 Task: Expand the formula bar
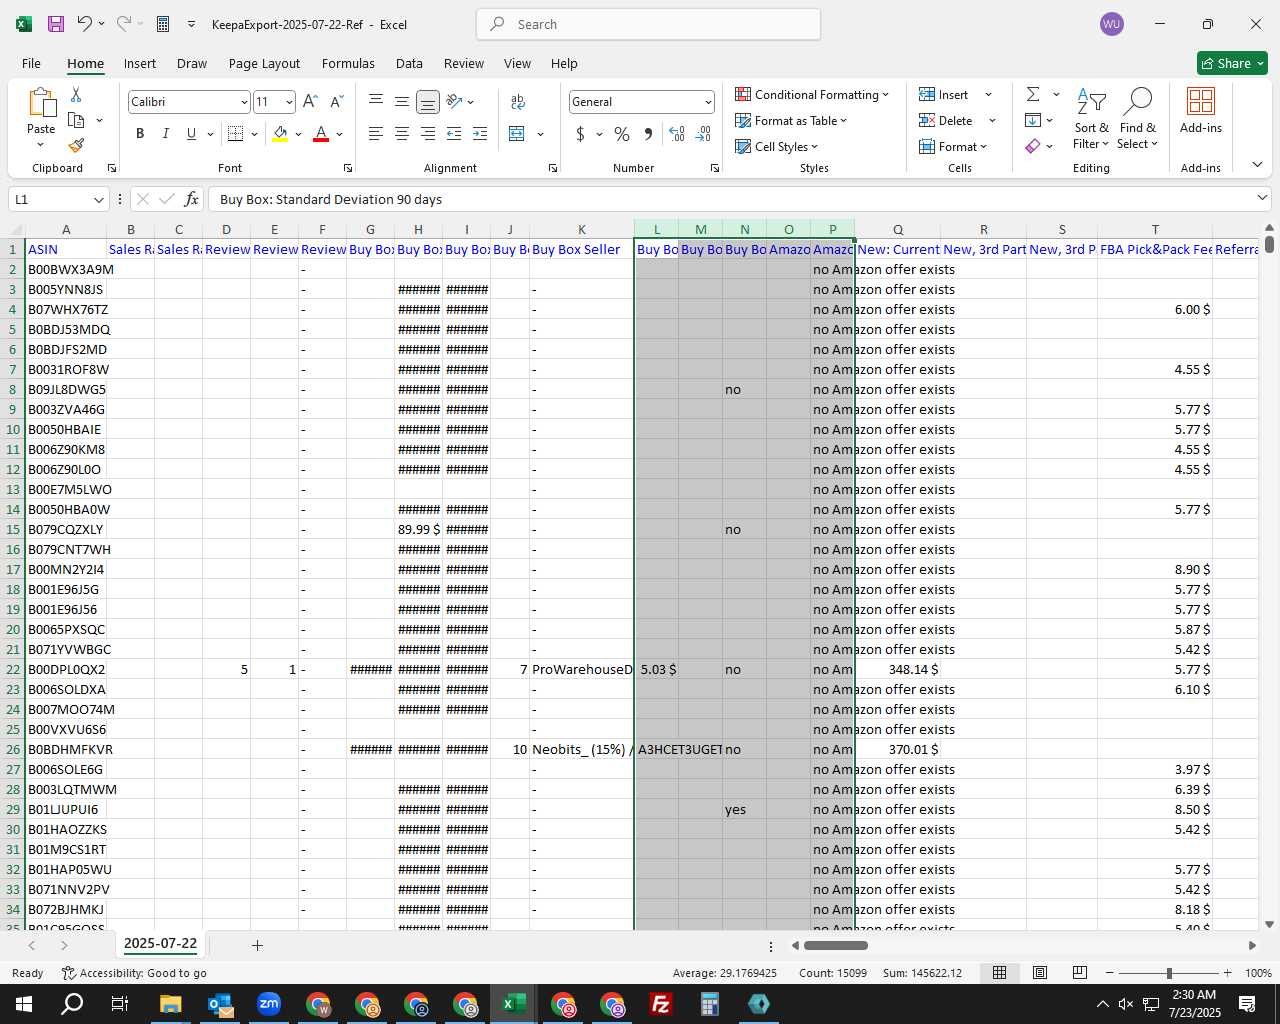point(1261,198)
